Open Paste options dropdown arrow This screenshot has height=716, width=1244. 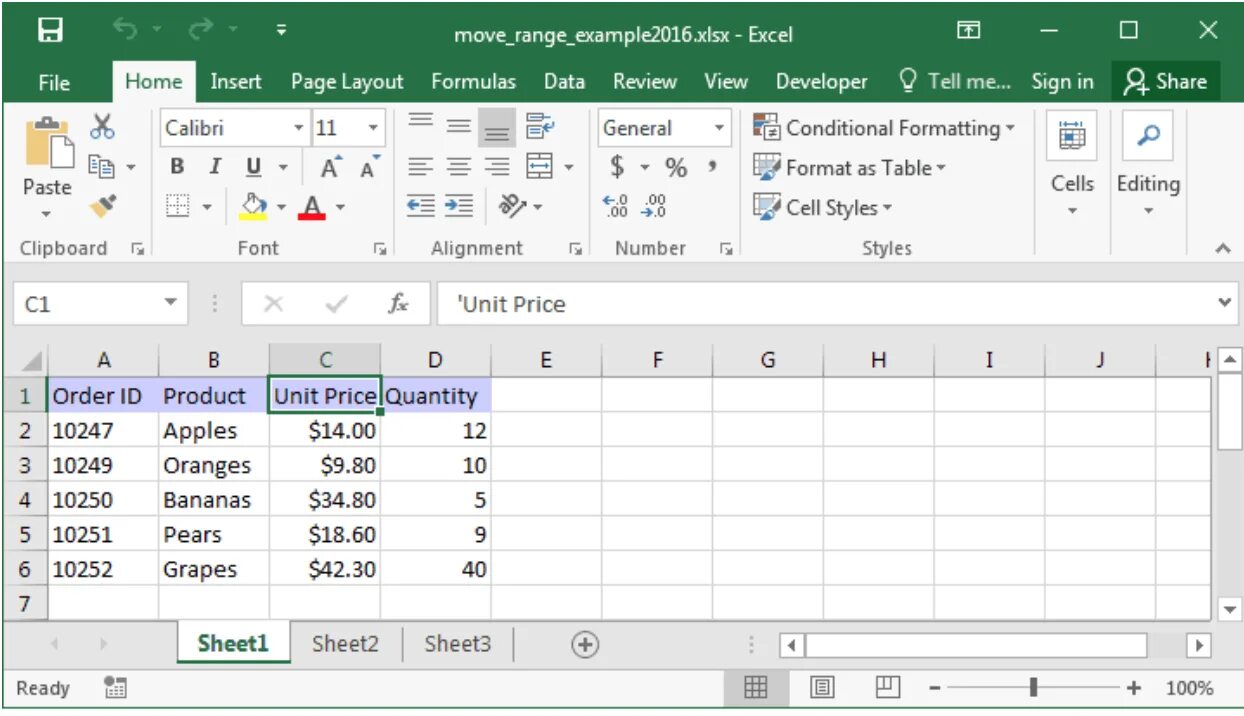tap(47, 213)
